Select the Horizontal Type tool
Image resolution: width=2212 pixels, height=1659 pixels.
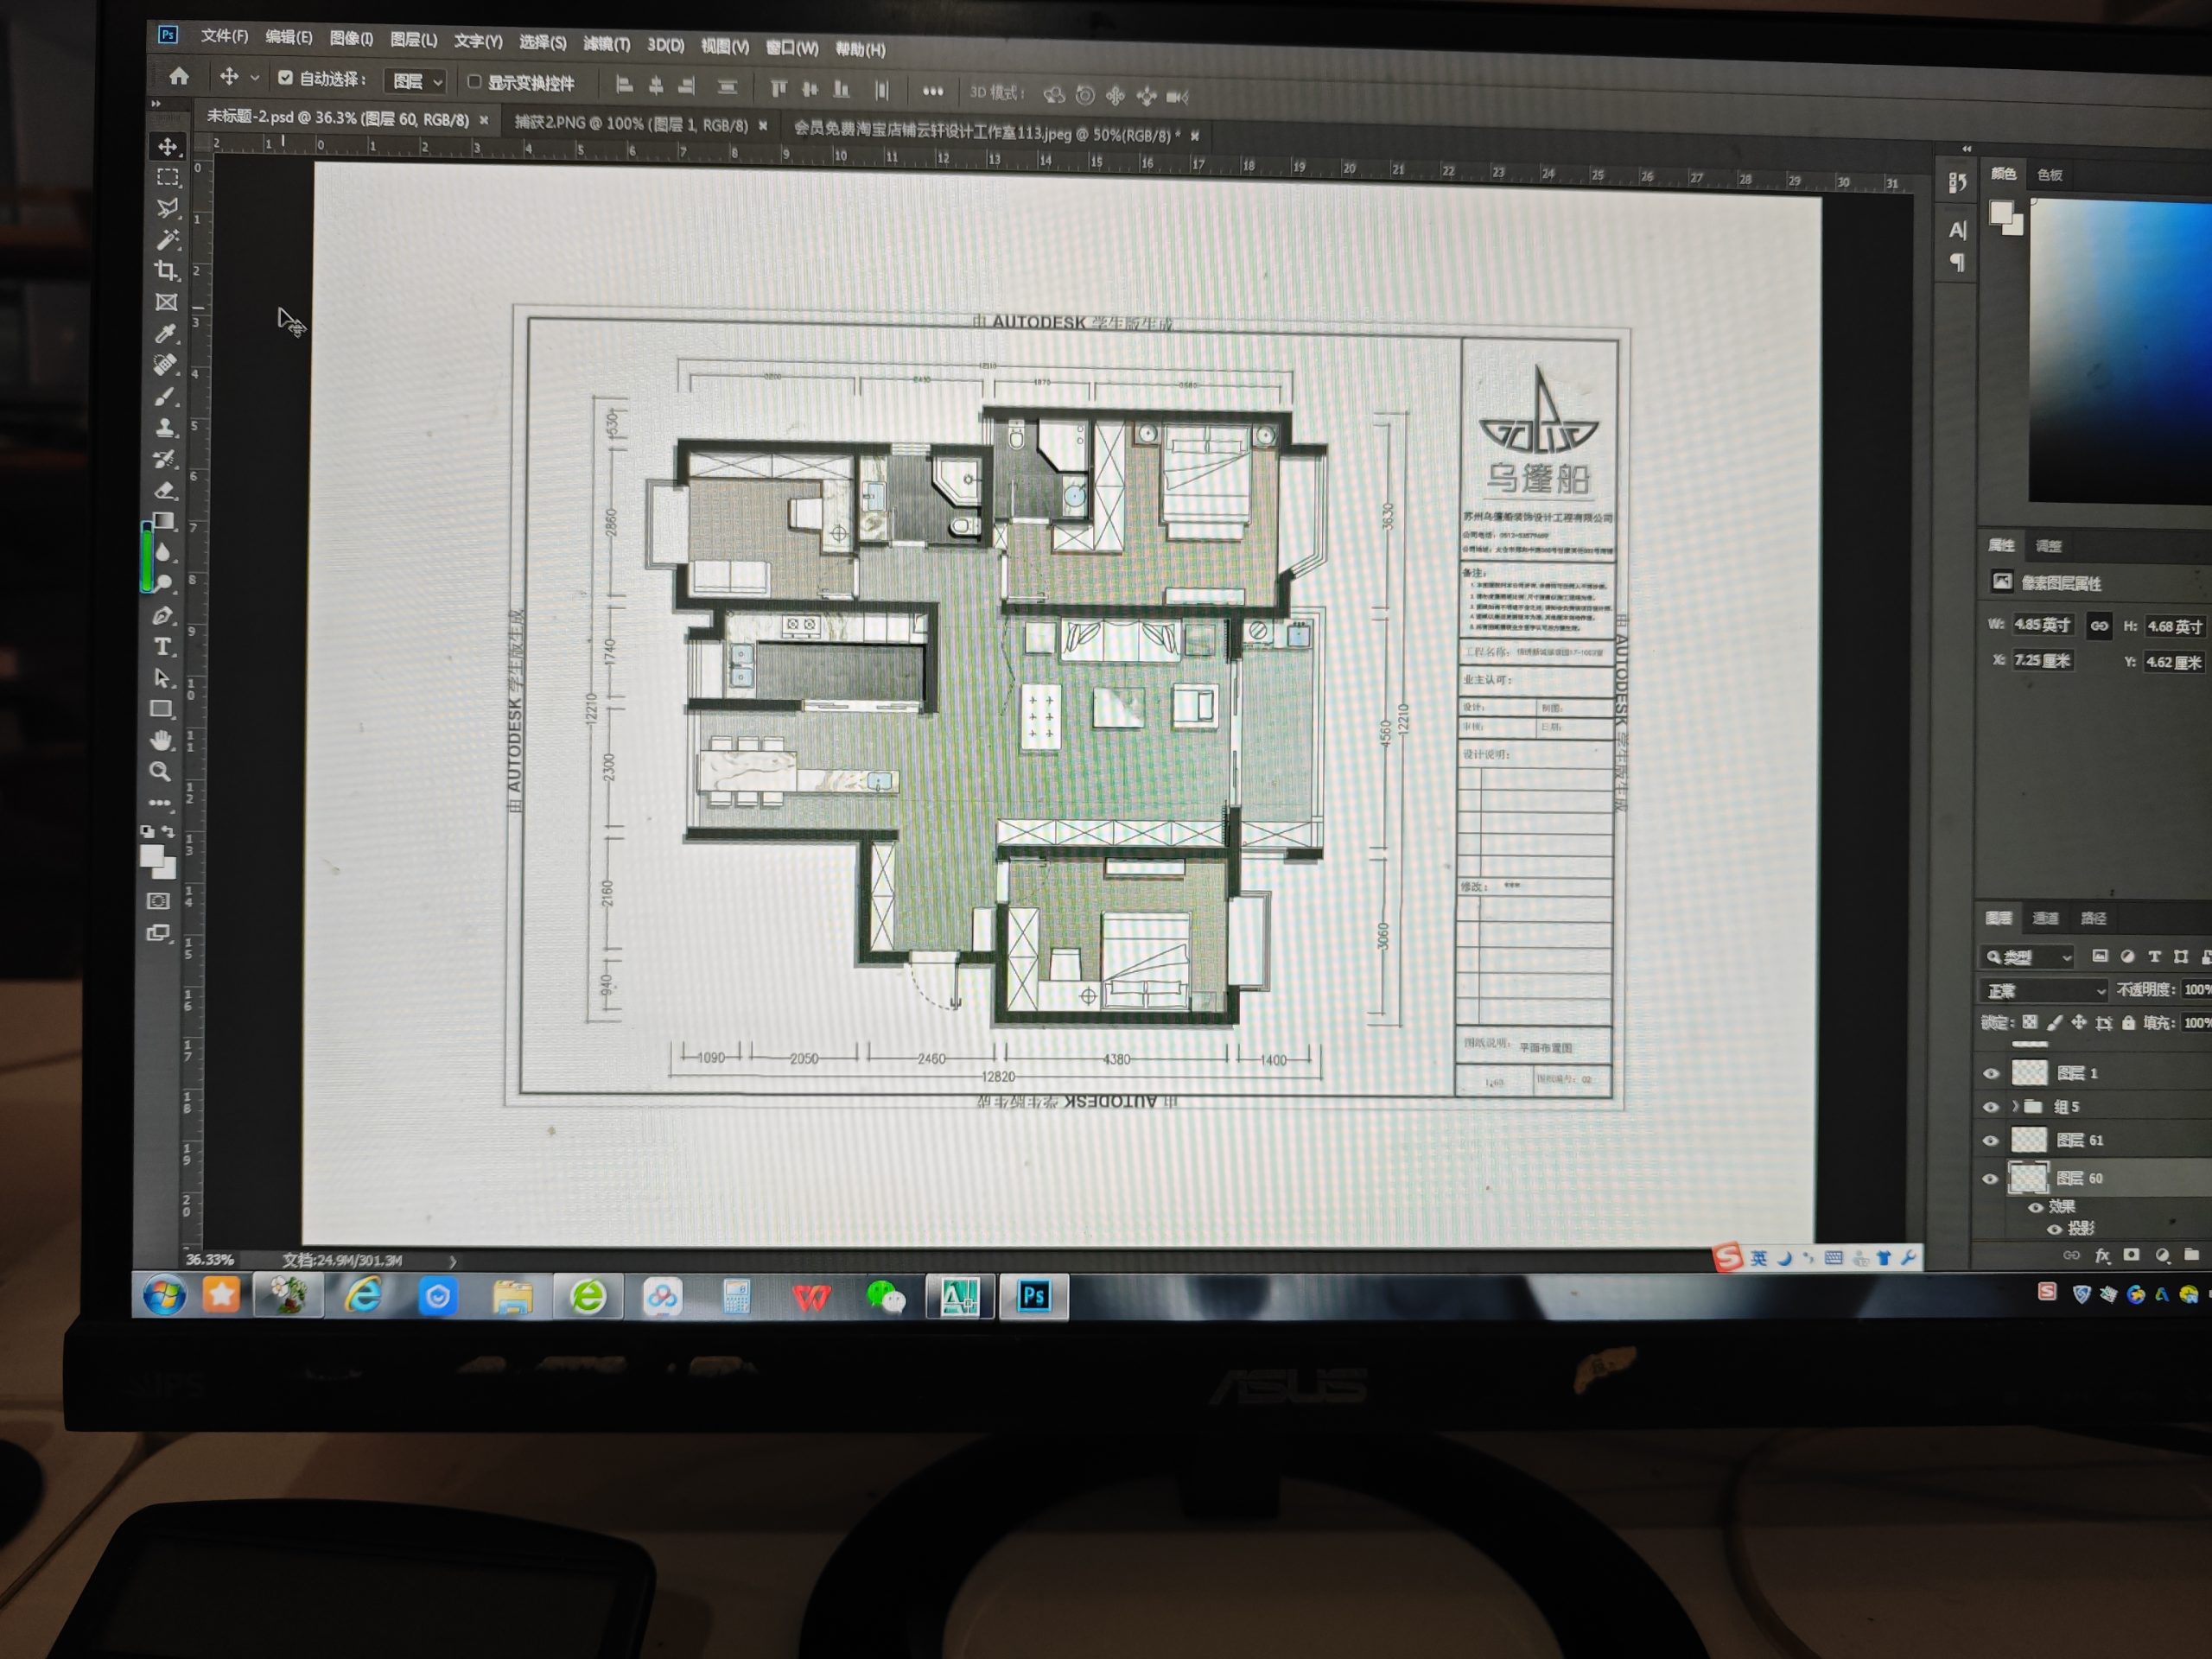[x=163, y=647]
